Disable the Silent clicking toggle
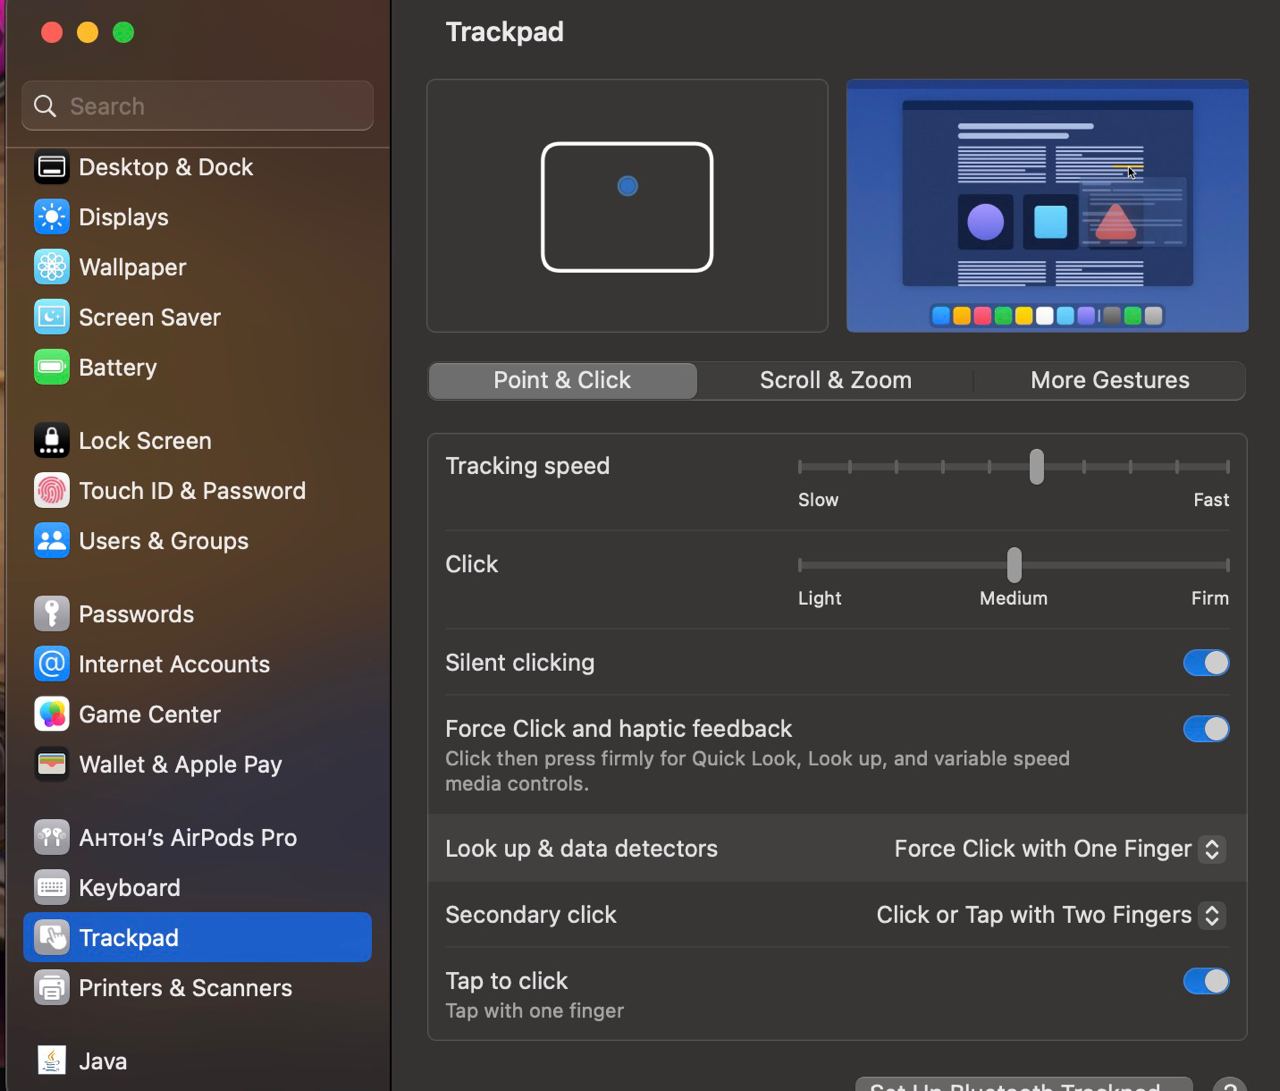The image size is (1280, 1091). 1206,663
